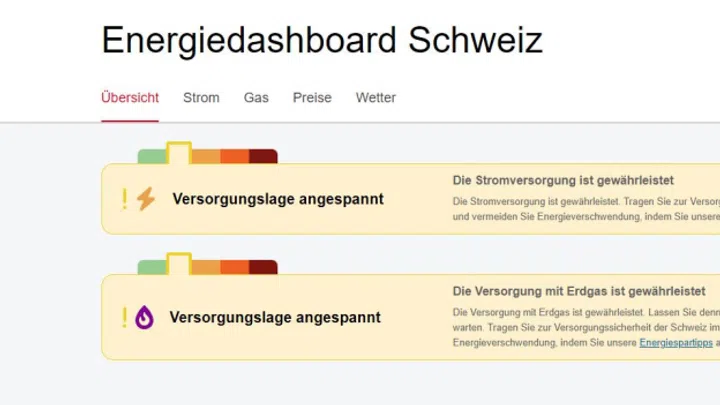Click the 'Die Versorgung mit Erdgas ist gewährleistet' heading

point(579,291)
